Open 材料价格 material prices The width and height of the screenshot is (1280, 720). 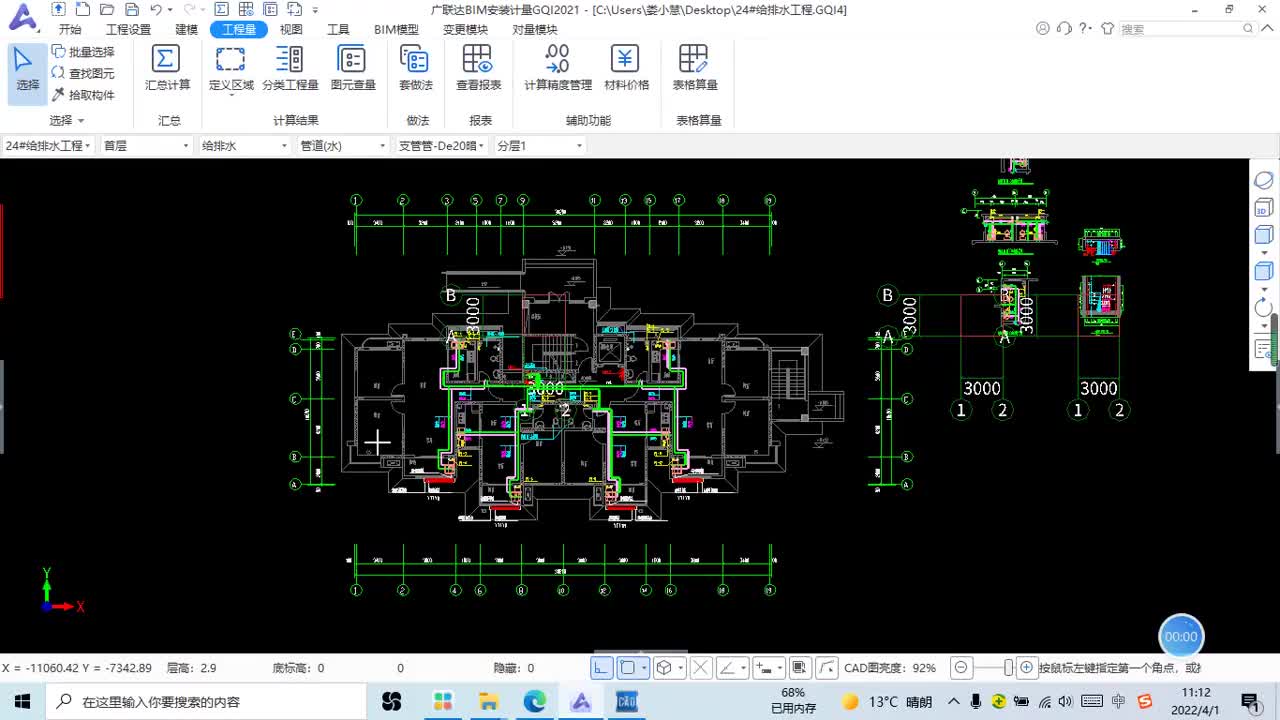click(626, 69)
